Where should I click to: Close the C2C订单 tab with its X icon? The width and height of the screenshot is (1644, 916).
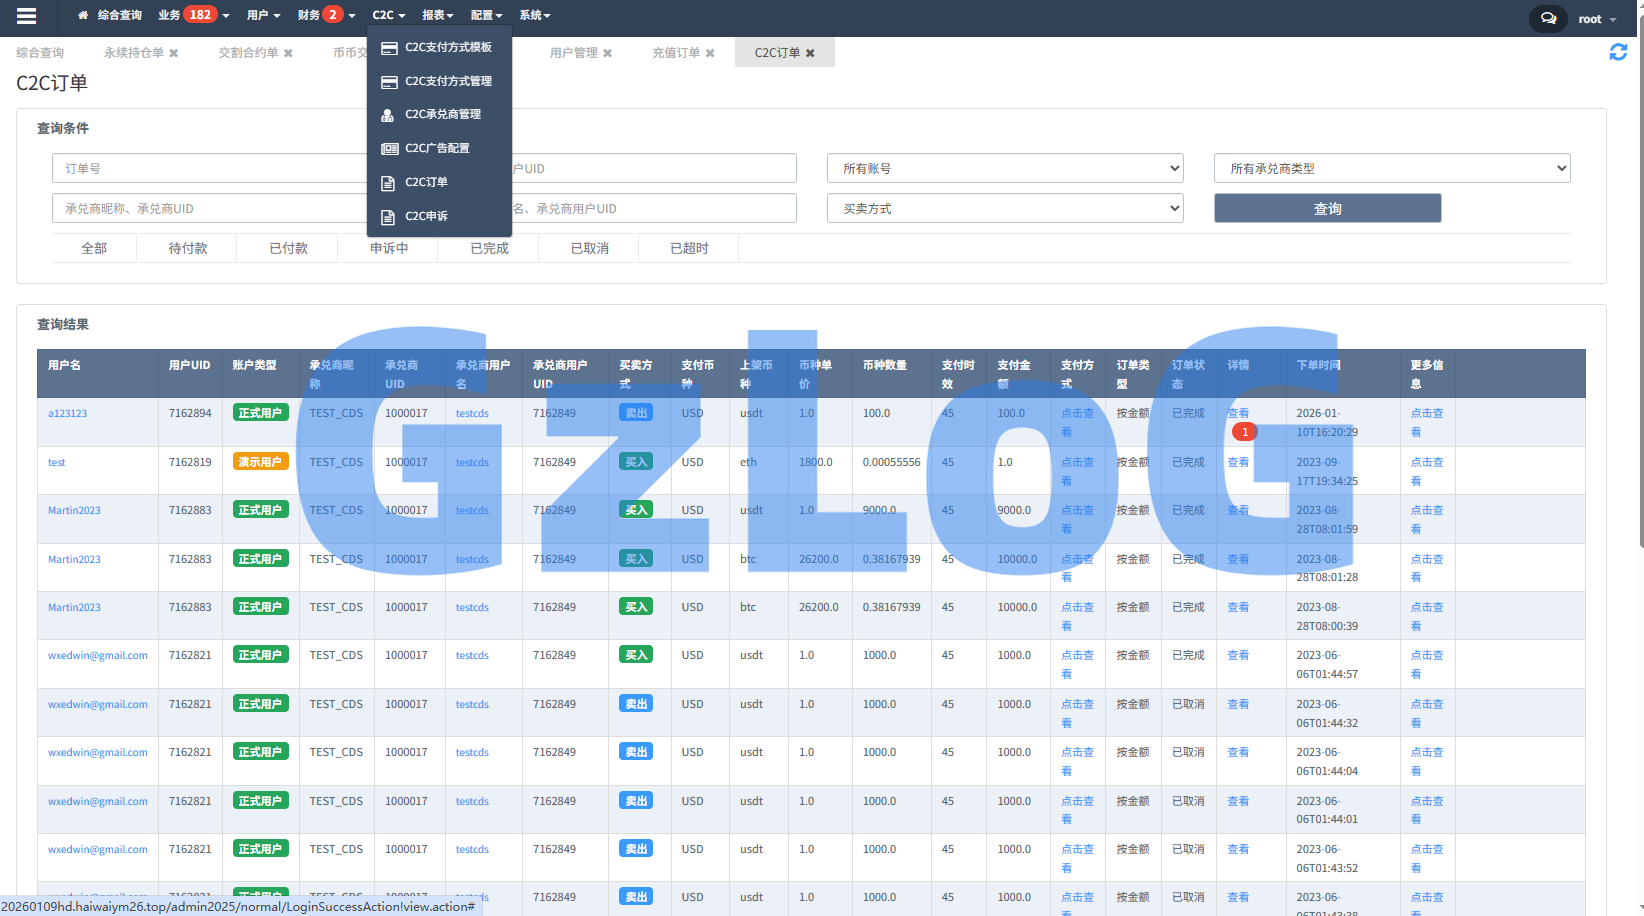(810, 53)
